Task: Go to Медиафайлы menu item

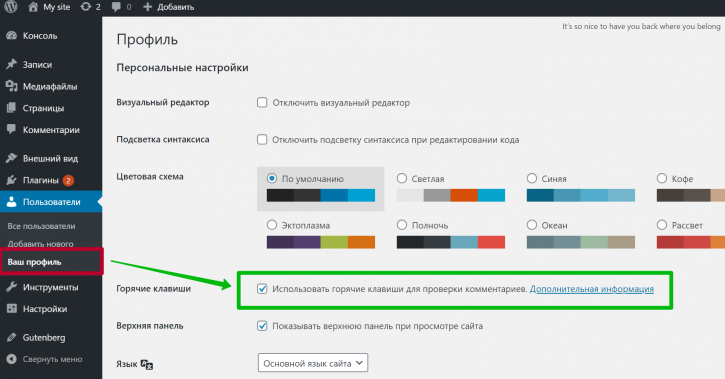Action: coord(51,86)
